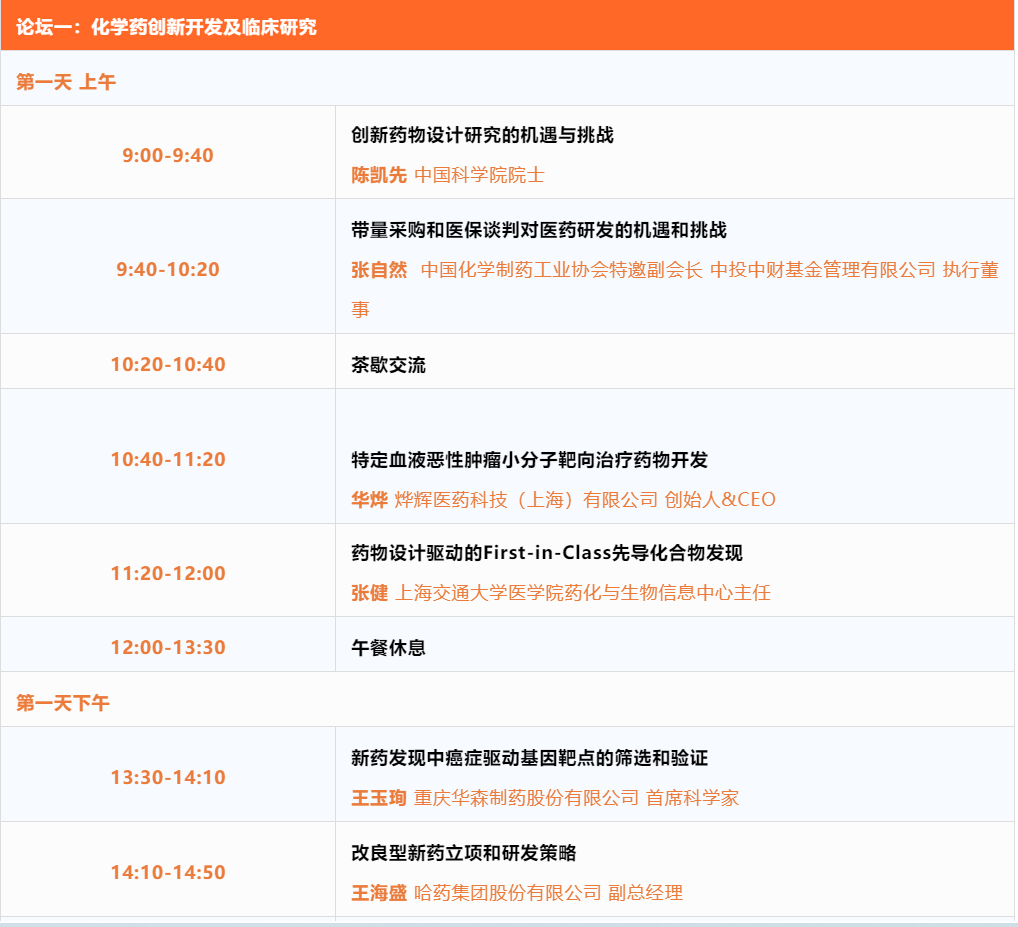Open talk 特定血液恶性肿瘤小分子靶向治疗药物开发
This screenshot has height=927, width=1018.
pyautogui.click(x=529, y=460)
